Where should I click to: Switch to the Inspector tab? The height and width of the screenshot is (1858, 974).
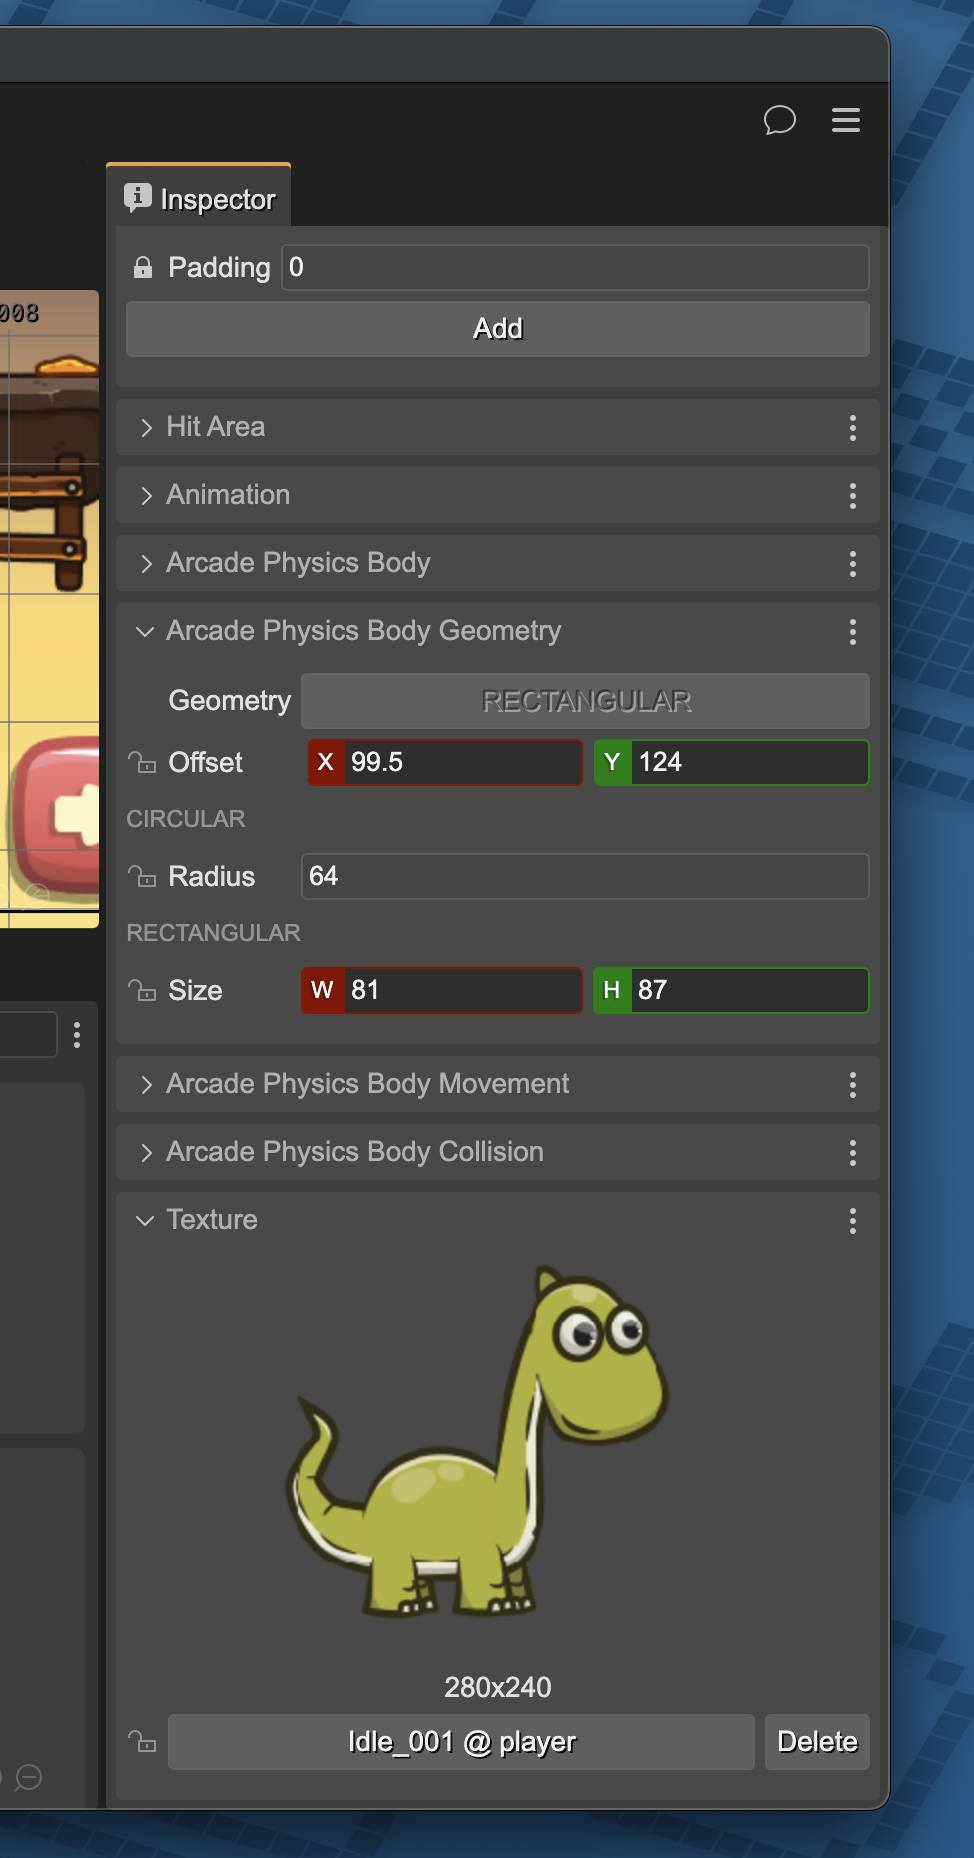pos(200,199)
